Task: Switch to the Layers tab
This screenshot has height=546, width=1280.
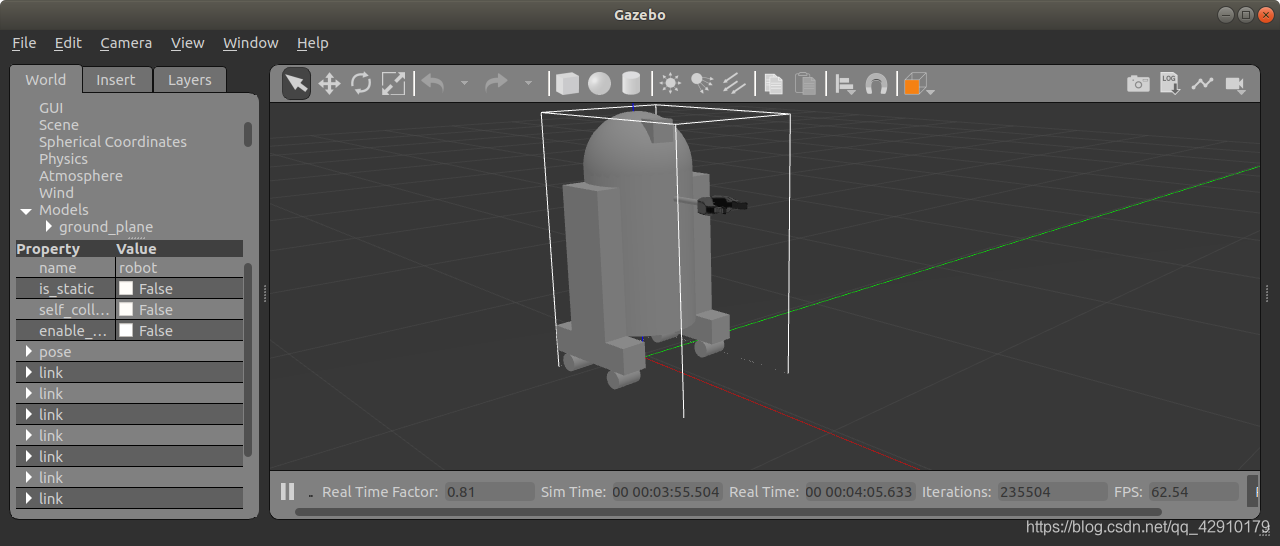Action: tap(190, 80)
